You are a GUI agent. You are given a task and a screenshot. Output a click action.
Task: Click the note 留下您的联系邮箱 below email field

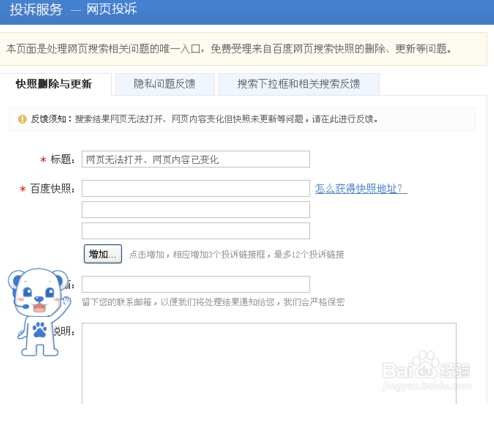click(x=213, y=302)
